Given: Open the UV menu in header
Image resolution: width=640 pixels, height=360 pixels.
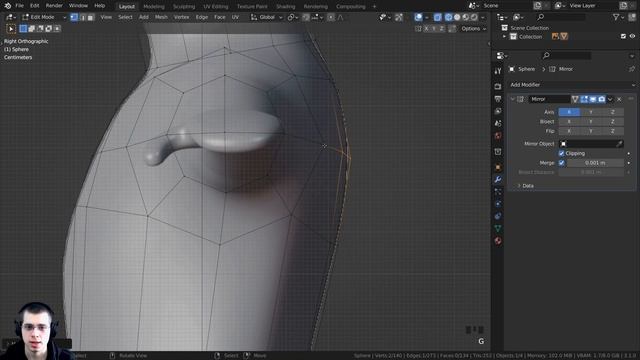Looking at the screenshot, I should pyautogui.click(x=235, y=17).
